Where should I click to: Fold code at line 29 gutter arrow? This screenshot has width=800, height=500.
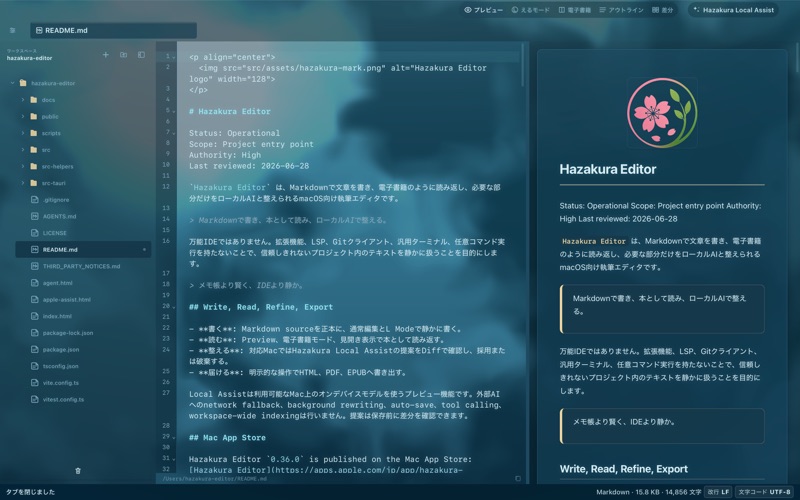(173, 437)
